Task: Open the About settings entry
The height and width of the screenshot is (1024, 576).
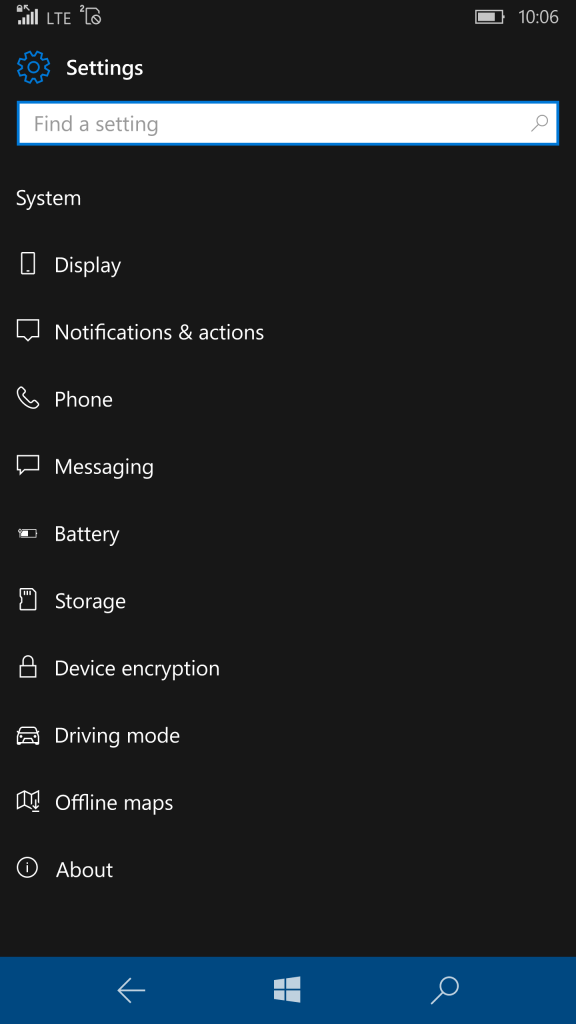Action: tap(84, 869)
